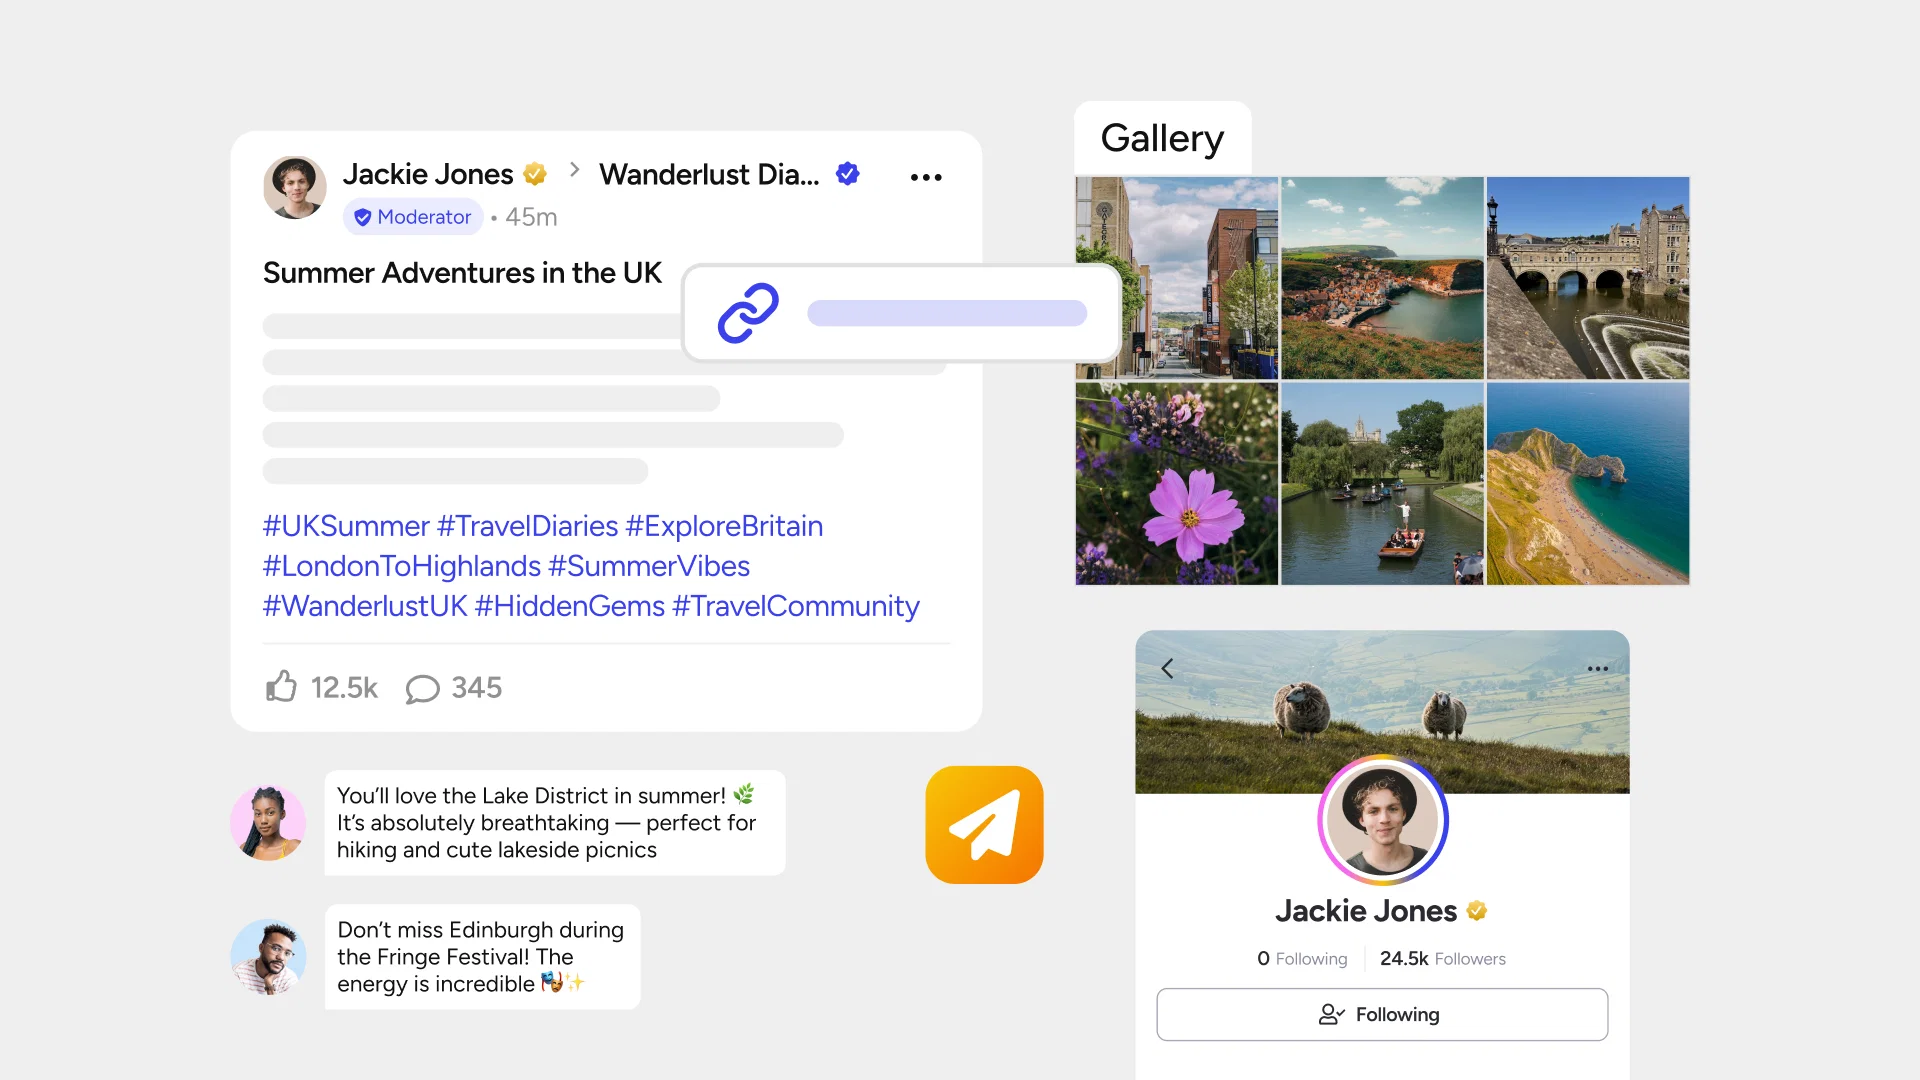Click Jackie Jones's profile avatar with gradient ring
The image size is (1920, 1080).
pyautogui.click(x=1382, y=820)
